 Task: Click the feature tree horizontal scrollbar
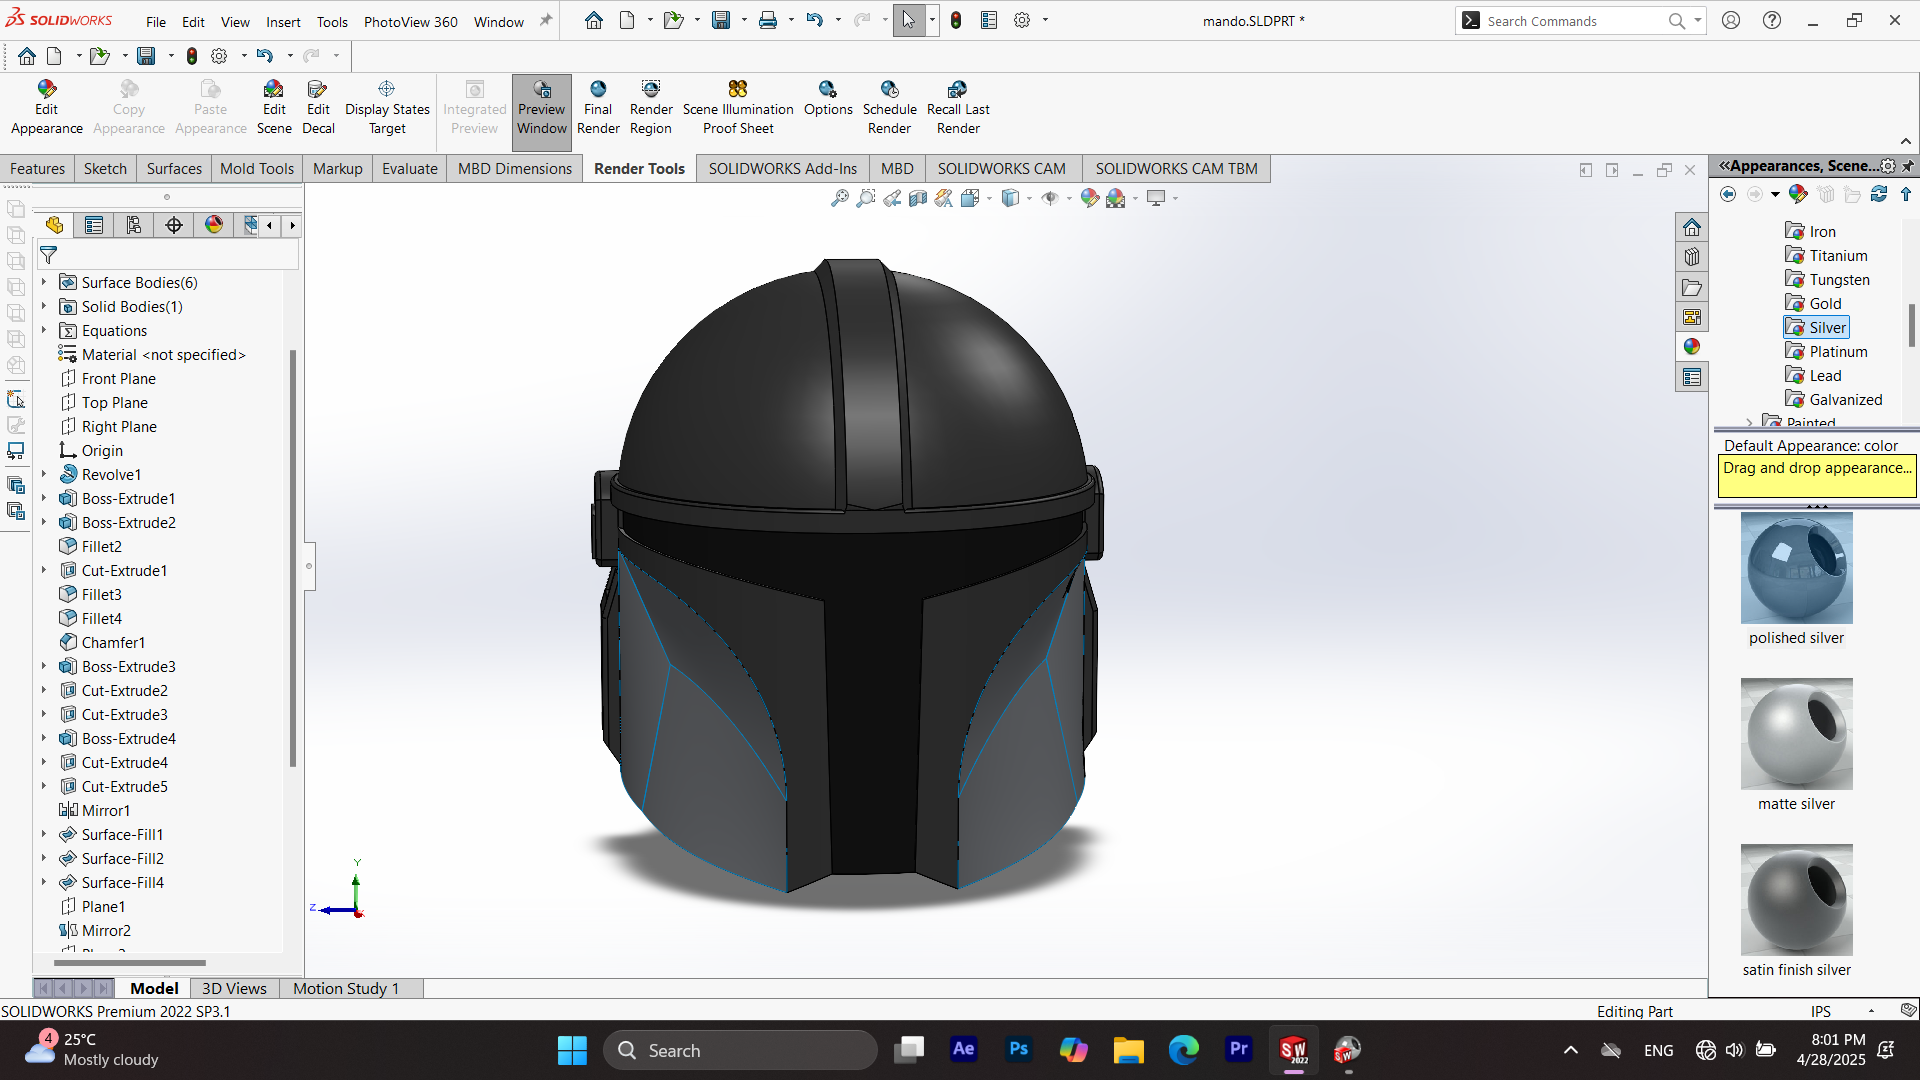point(130,963)
